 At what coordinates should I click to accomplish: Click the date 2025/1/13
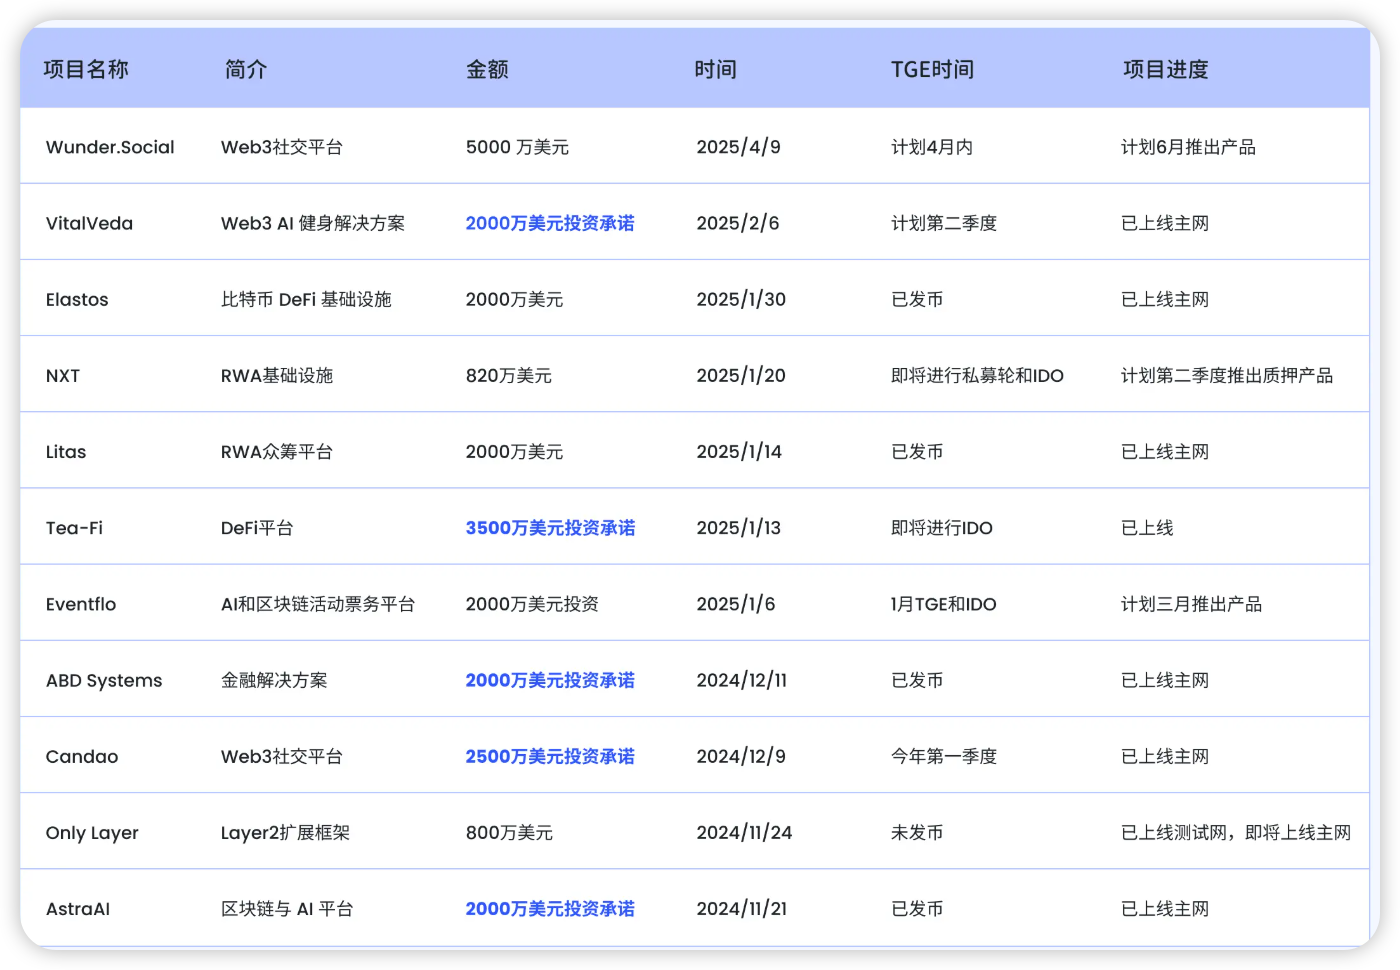(x=739, y=528)
